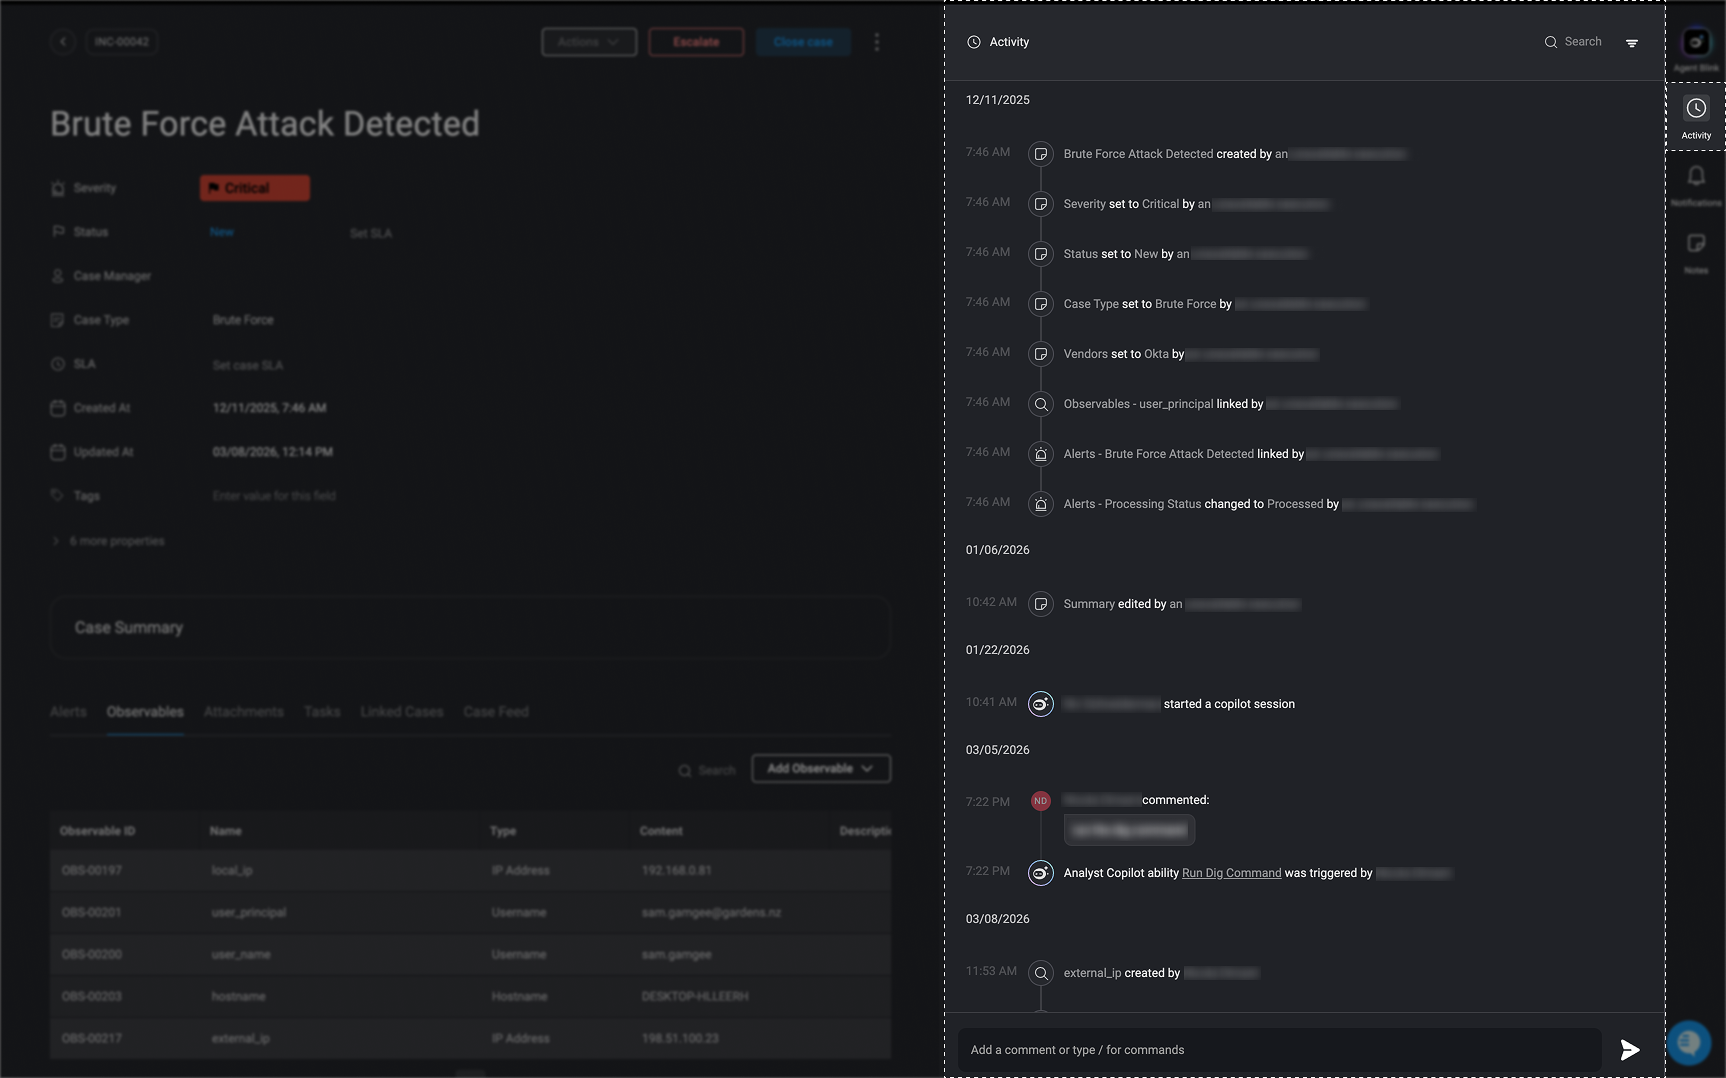
Task: Click the INC-00042 case ID badge
Action: [x=122, y=42]
